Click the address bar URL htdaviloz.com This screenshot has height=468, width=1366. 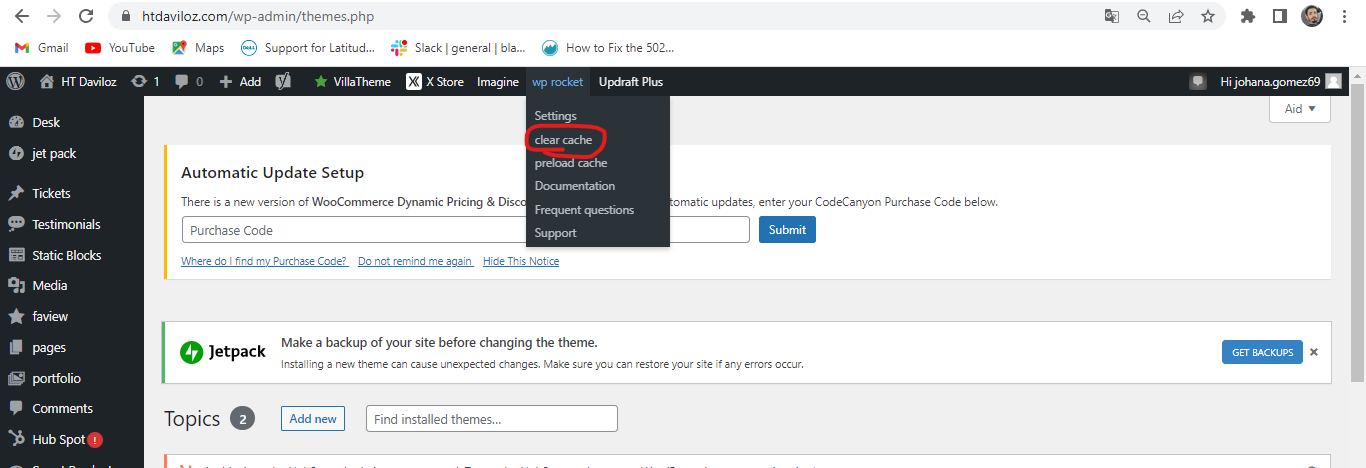point(257,16)
